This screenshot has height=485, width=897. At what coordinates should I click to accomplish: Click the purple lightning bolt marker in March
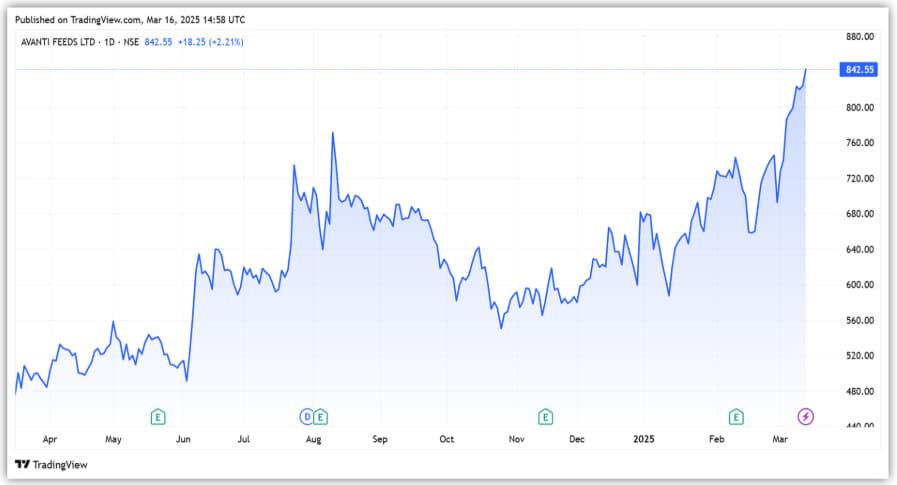[x=805, y=416]
